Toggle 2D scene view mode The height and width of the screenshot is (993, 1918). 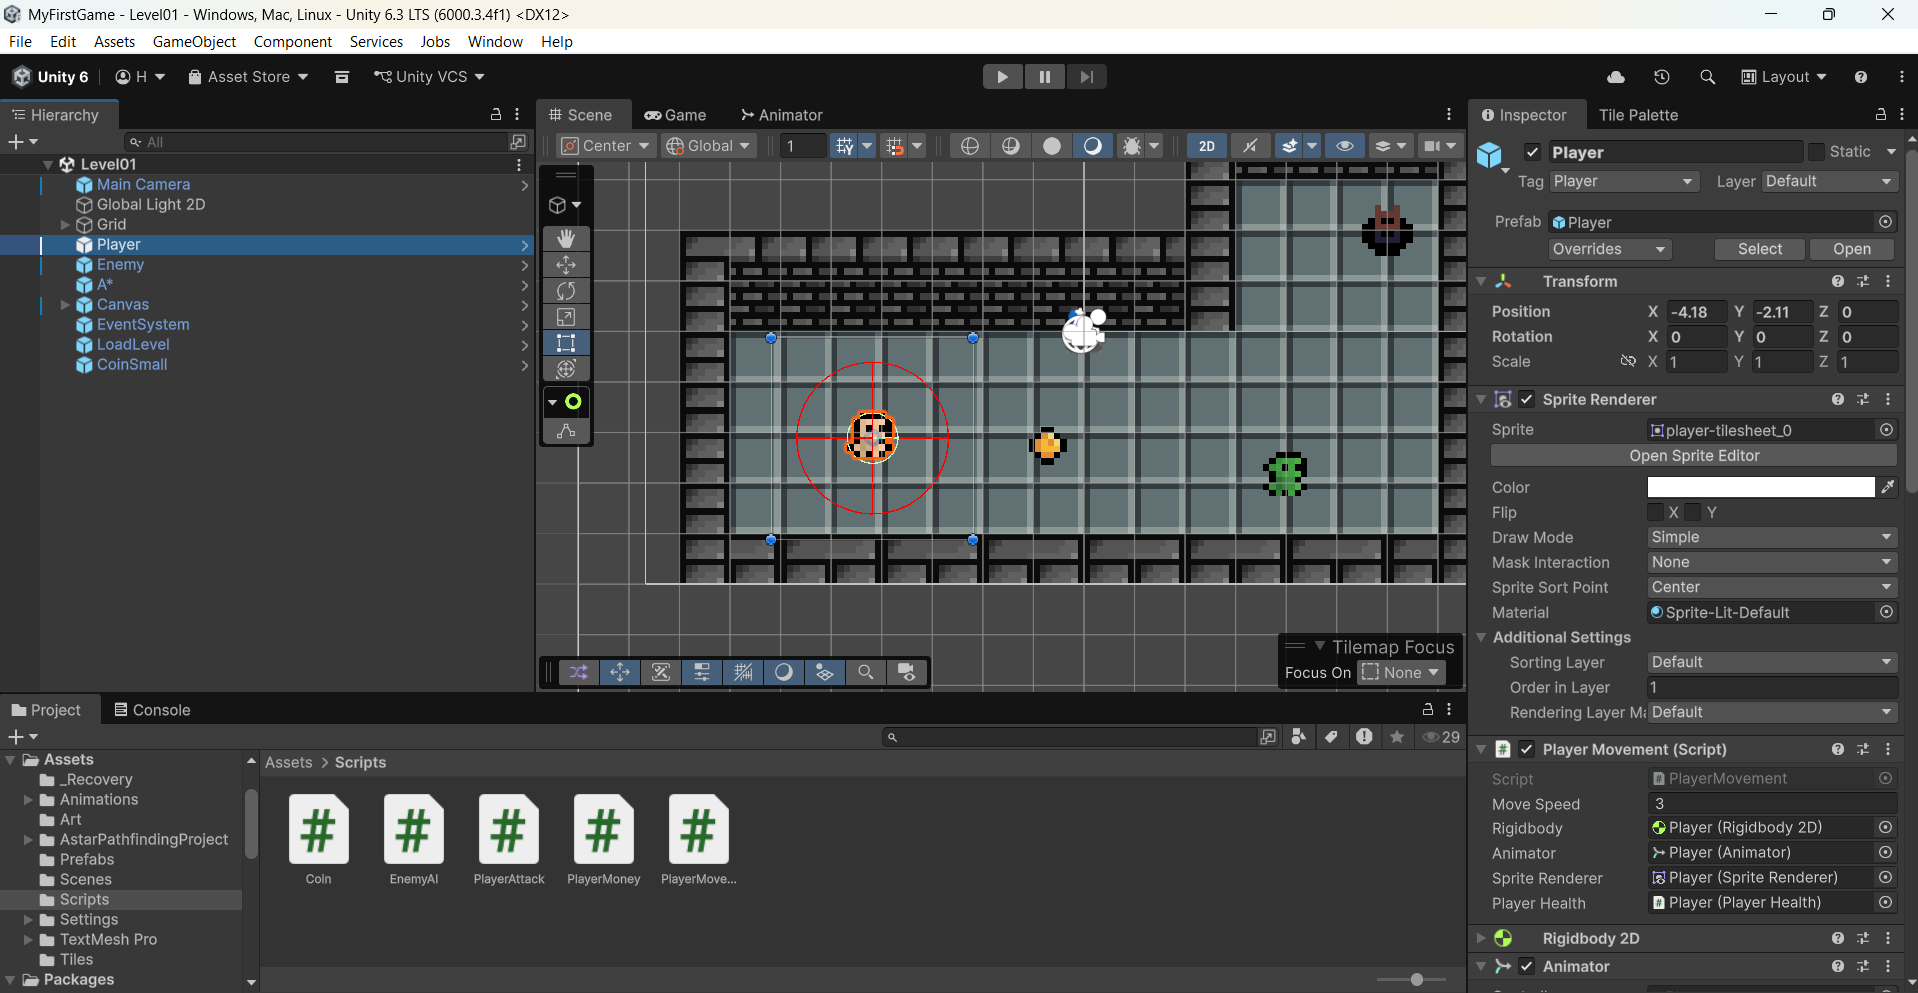[1207, 146]
